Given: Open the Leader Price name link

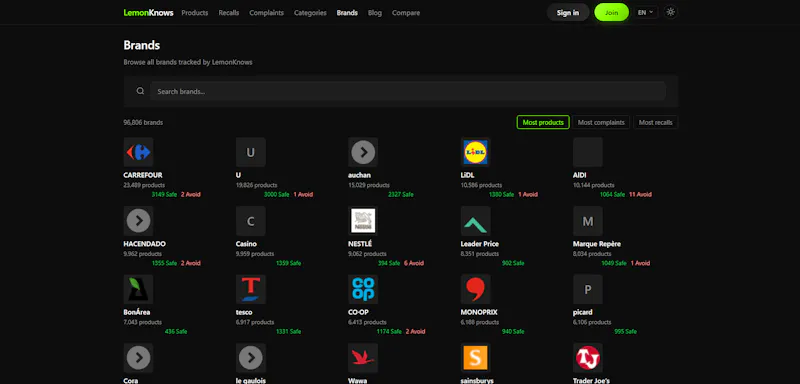Looking at the screenshot, I should [x=480, y=244].
